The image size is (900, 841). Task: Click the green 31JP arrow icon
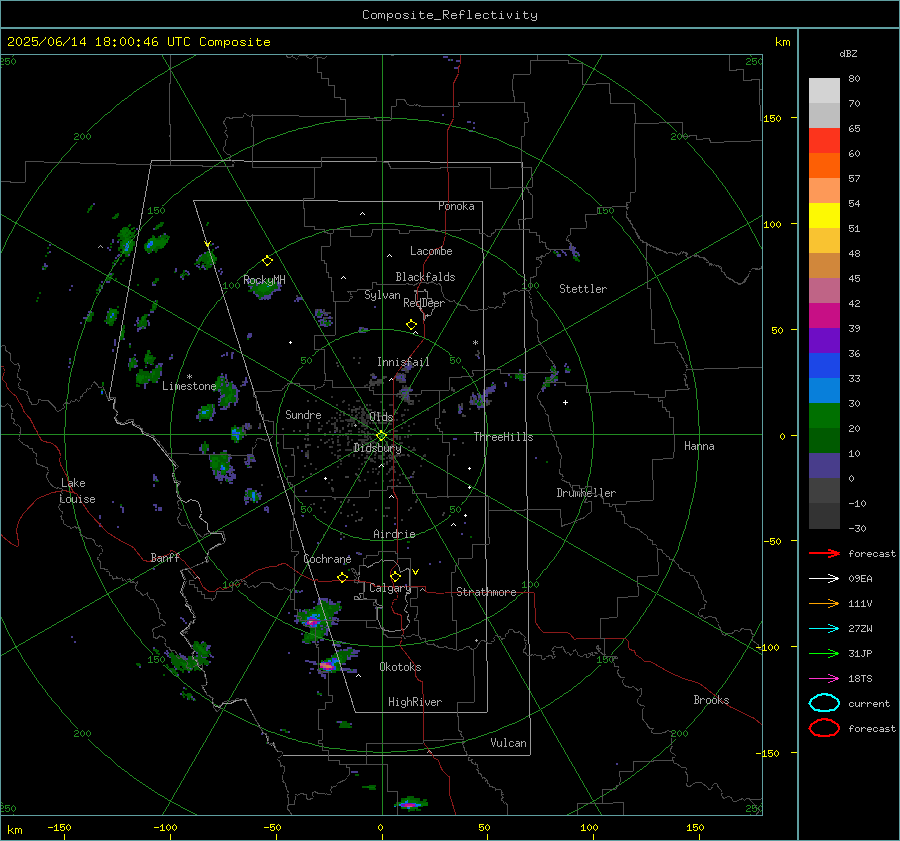point(824,653)
